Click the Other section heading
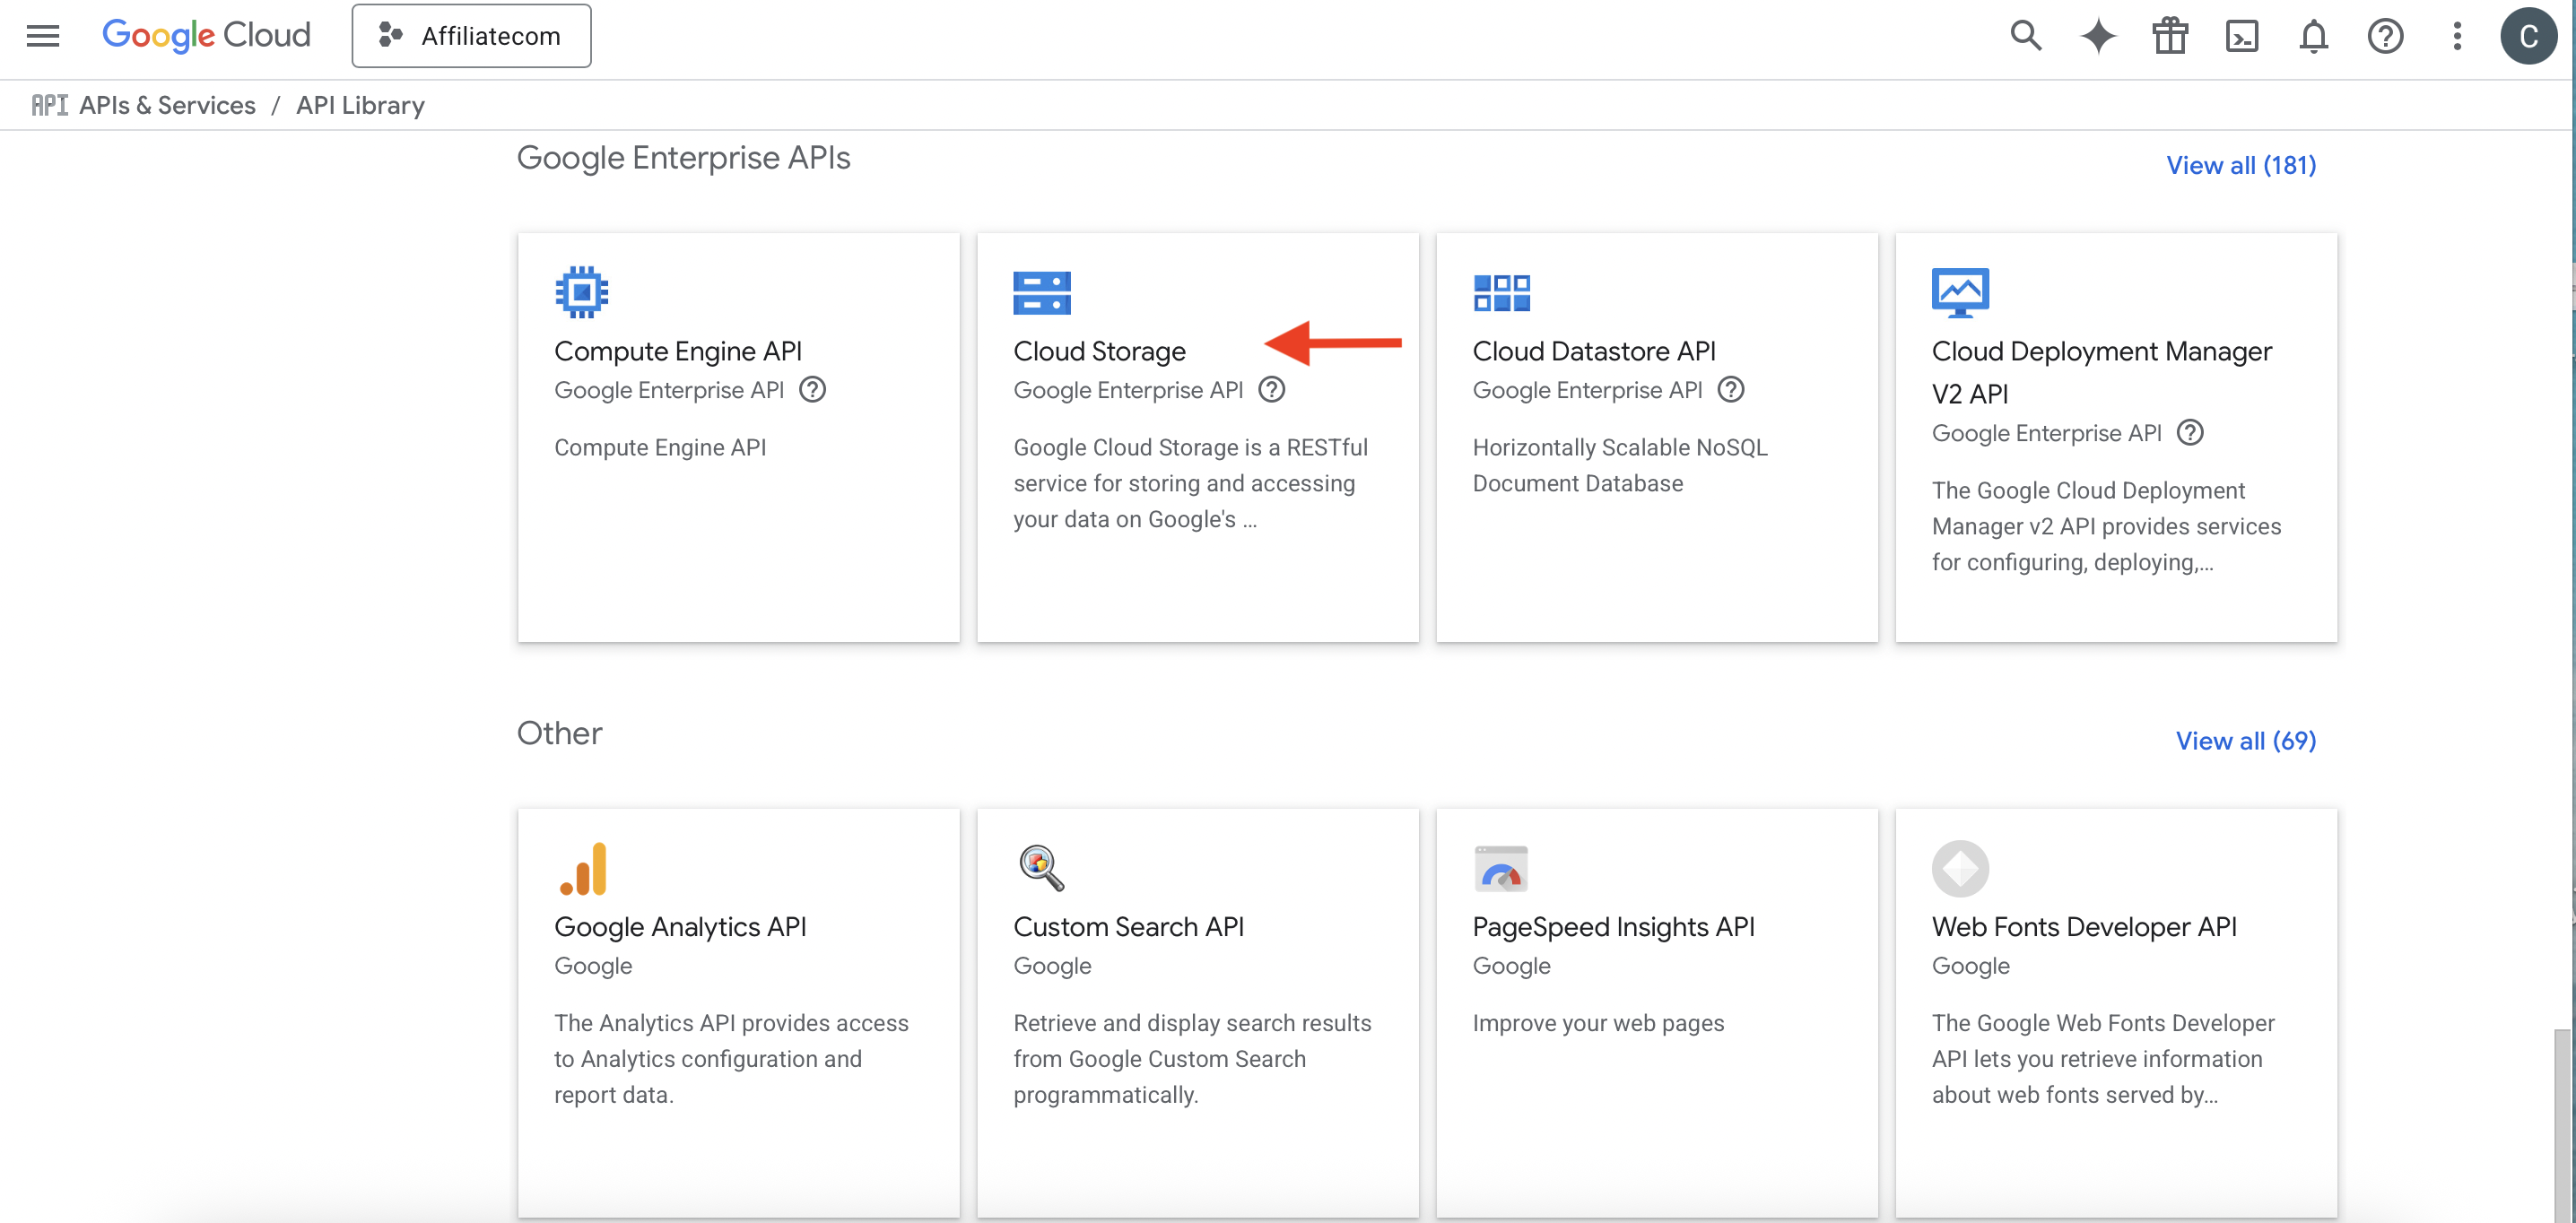 point(559,733)
